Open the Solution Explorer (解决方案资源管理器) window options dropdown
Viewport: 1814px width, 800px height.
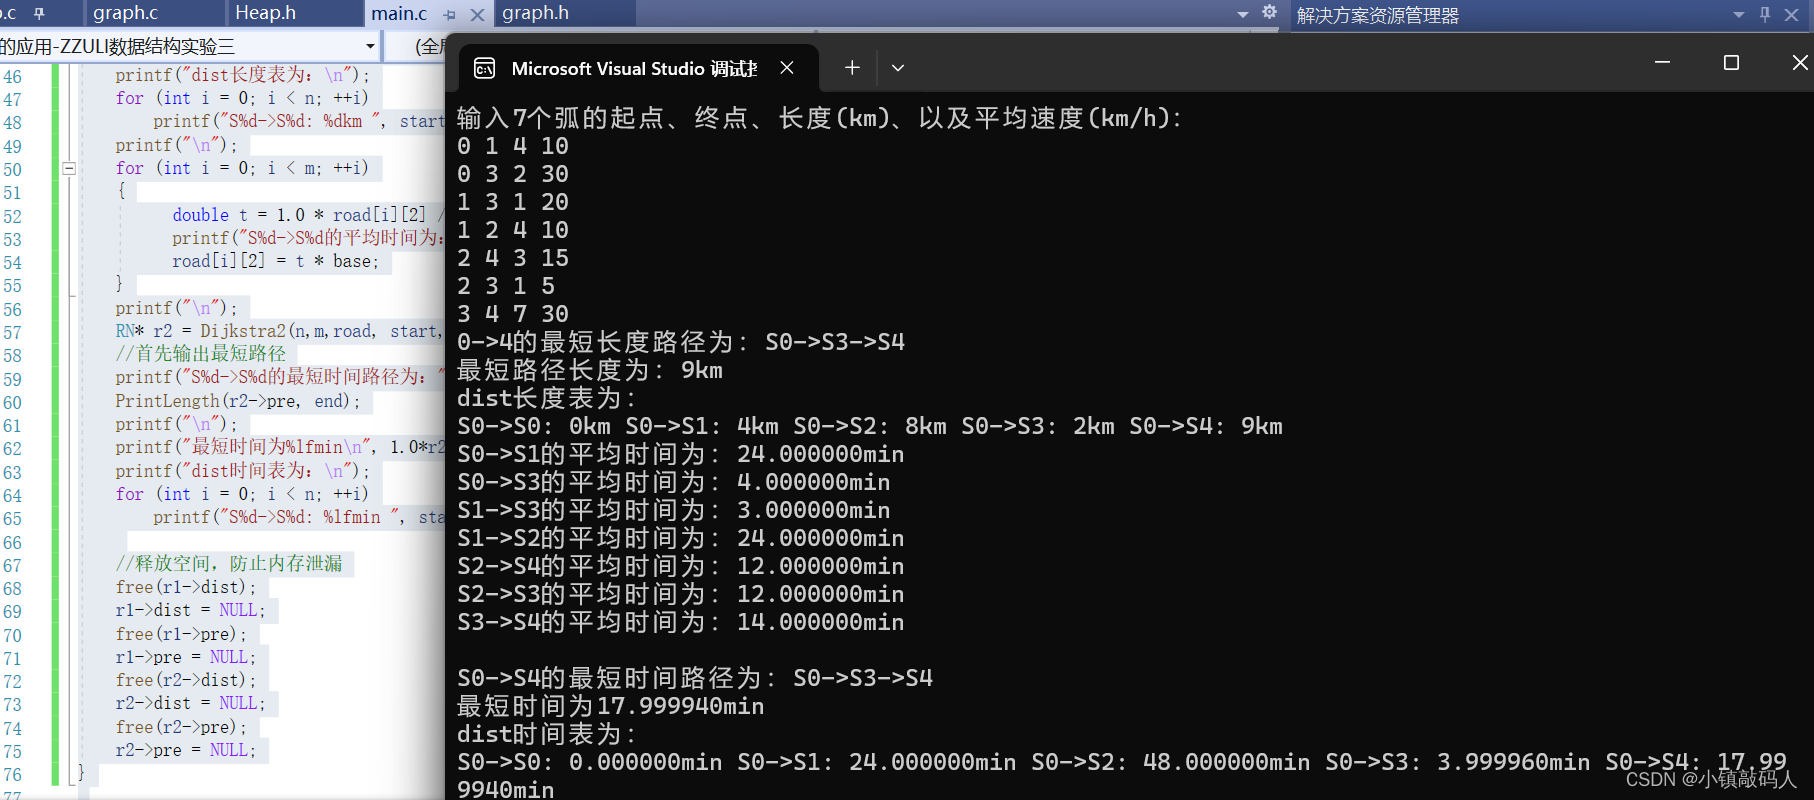coord(1738,14)
